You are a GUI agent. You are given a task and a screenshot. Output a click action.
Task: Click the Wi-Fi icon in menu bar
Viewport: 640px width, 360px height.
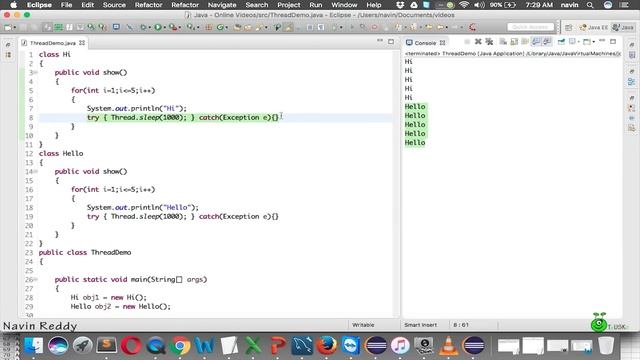click(464, 5)
